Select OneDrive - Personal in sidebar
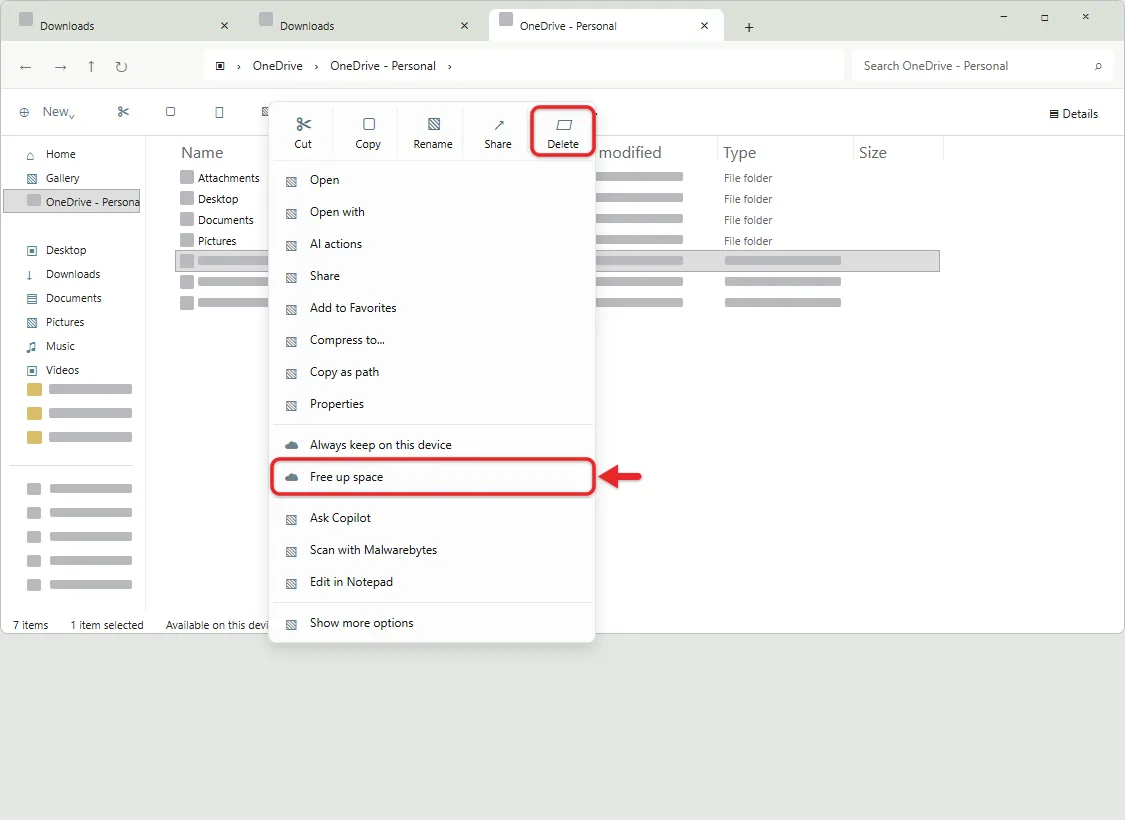Screen dimensions: 1125x820 tap(72, 202)
